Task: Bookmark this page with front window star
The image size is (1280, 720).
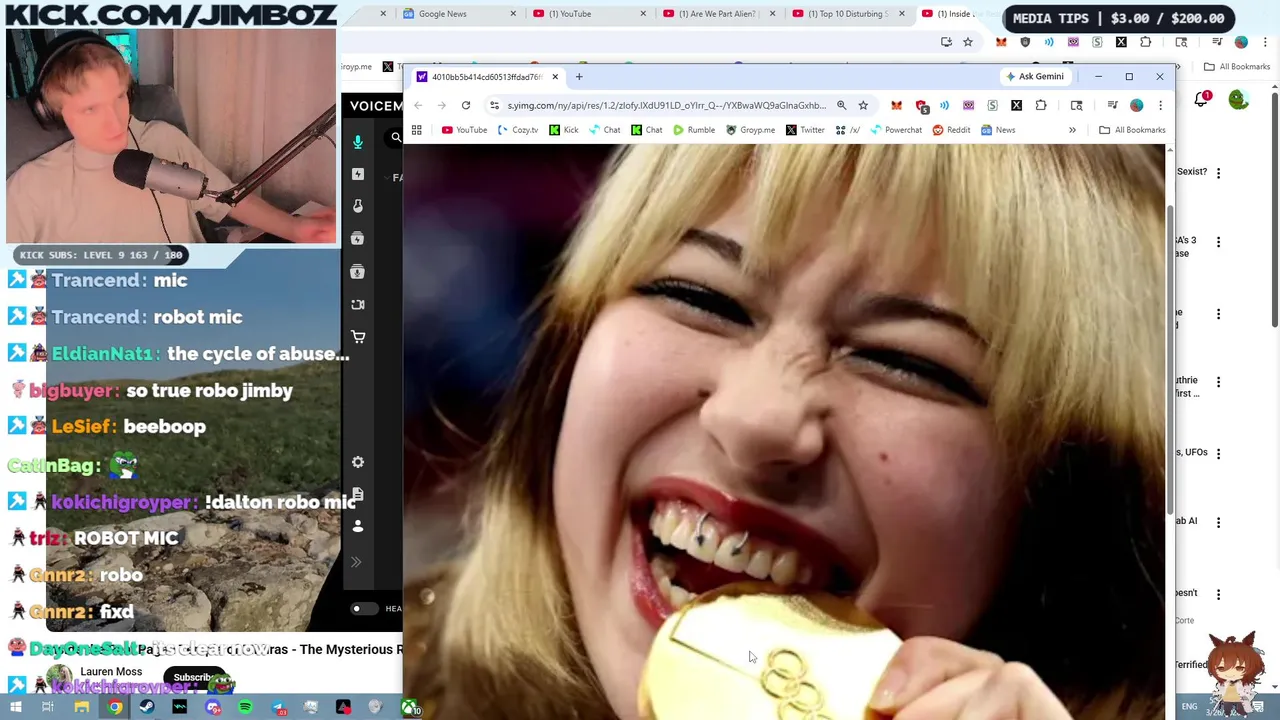Action: coord(863,105)
